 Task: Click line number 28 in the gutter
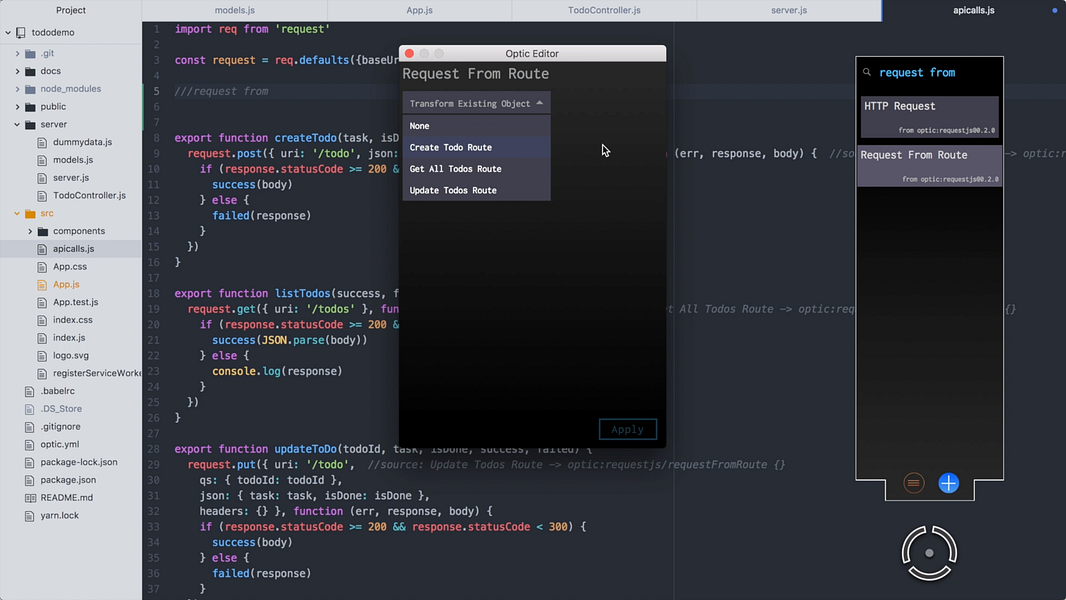154,449
